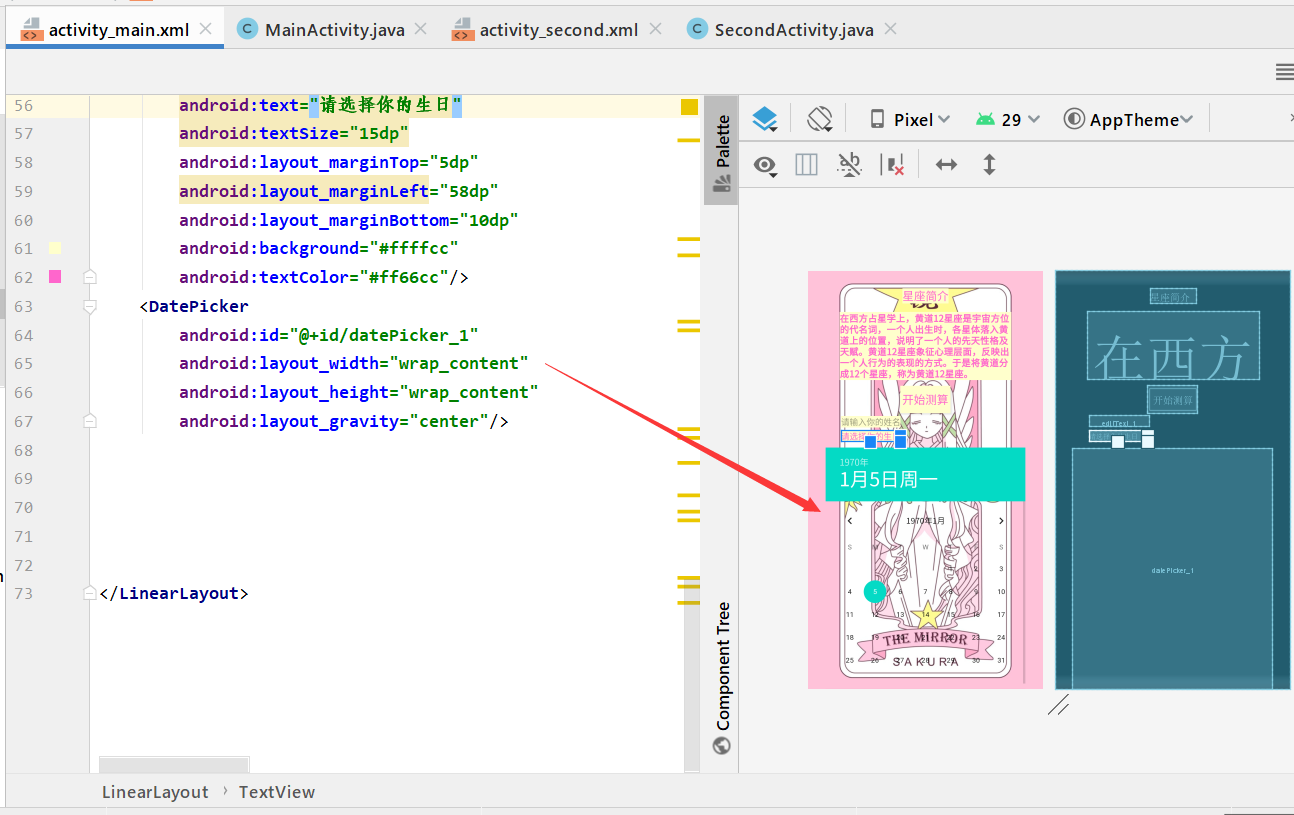Open the AppTheme dropdown

[1128, 118]
